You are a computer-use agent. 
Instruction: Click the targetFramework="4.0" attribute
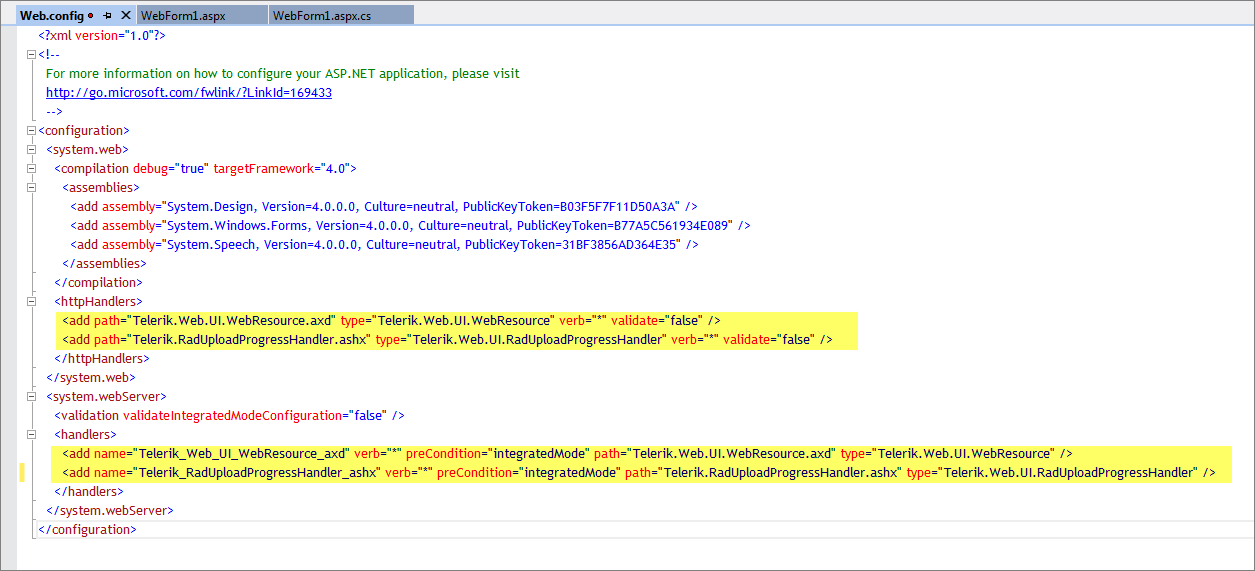(x=280, y=168)
